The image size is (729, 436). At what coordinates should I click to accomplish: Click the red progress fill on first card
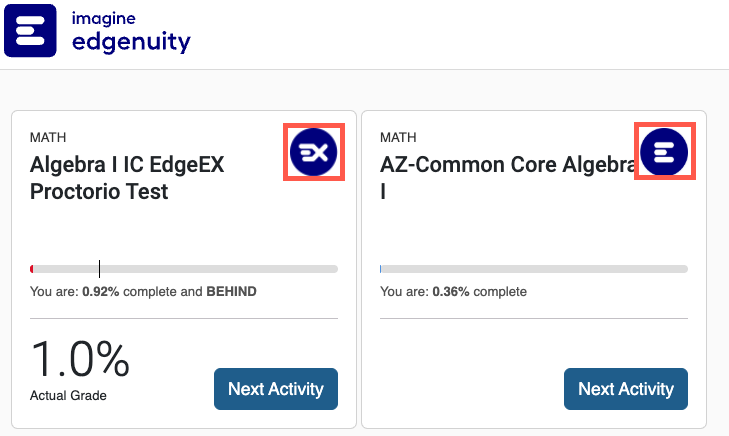32,269
